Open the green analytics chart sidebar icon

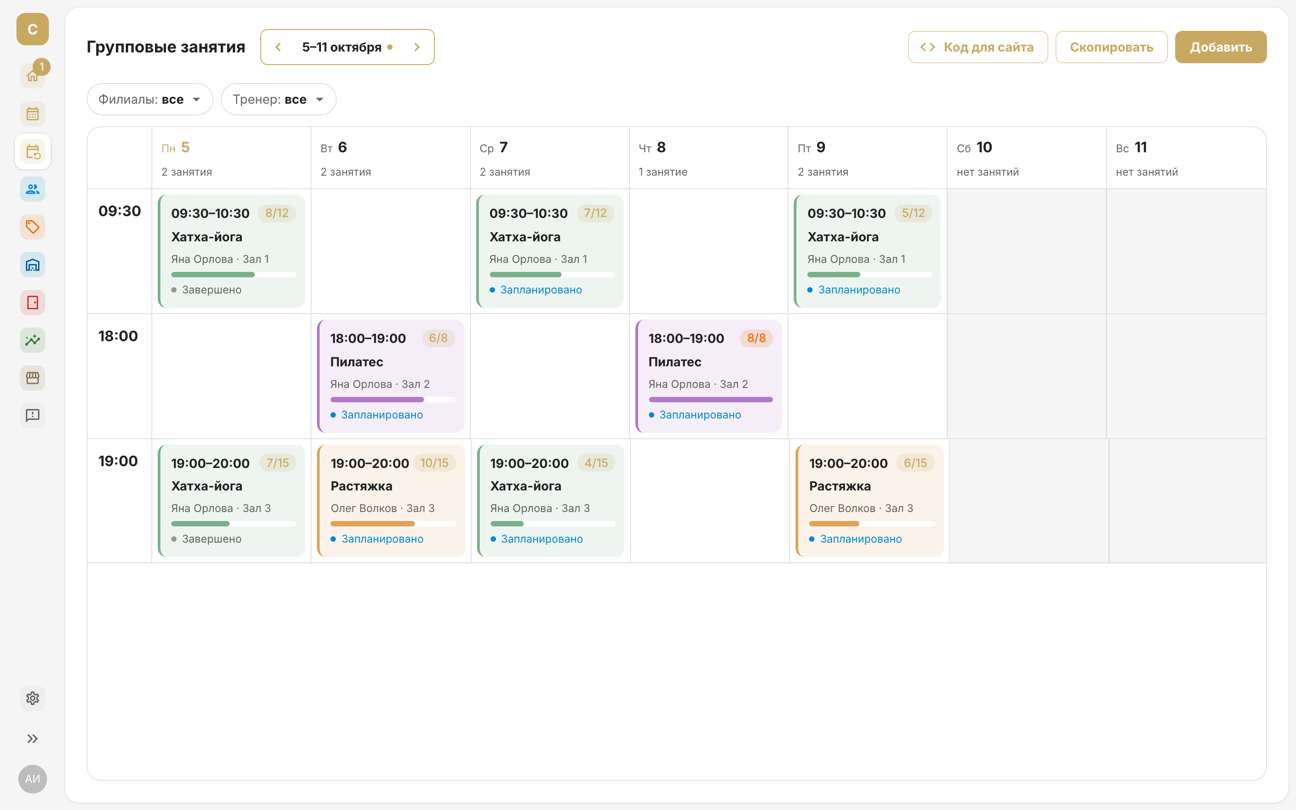pyautogui.click(x=33, y=340)
